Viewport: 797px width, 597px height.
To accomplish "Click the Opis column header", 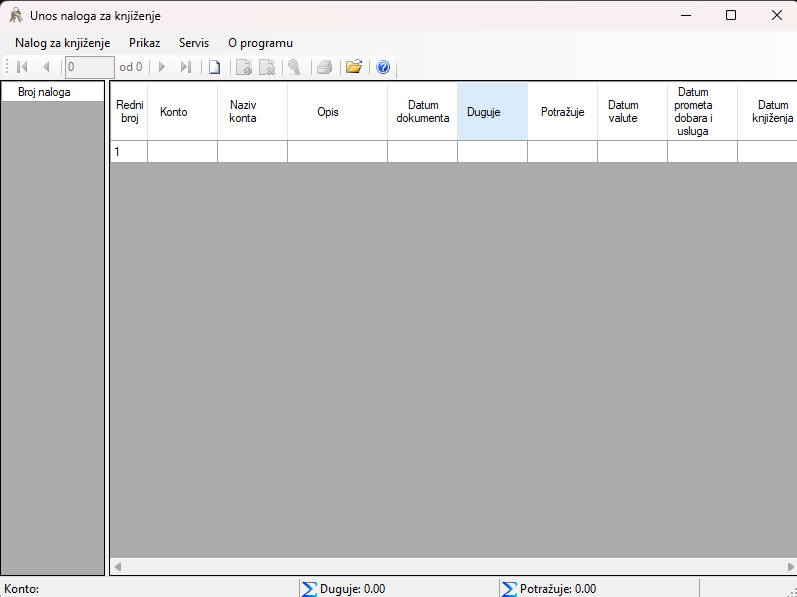I will click(x=338, y=112).
